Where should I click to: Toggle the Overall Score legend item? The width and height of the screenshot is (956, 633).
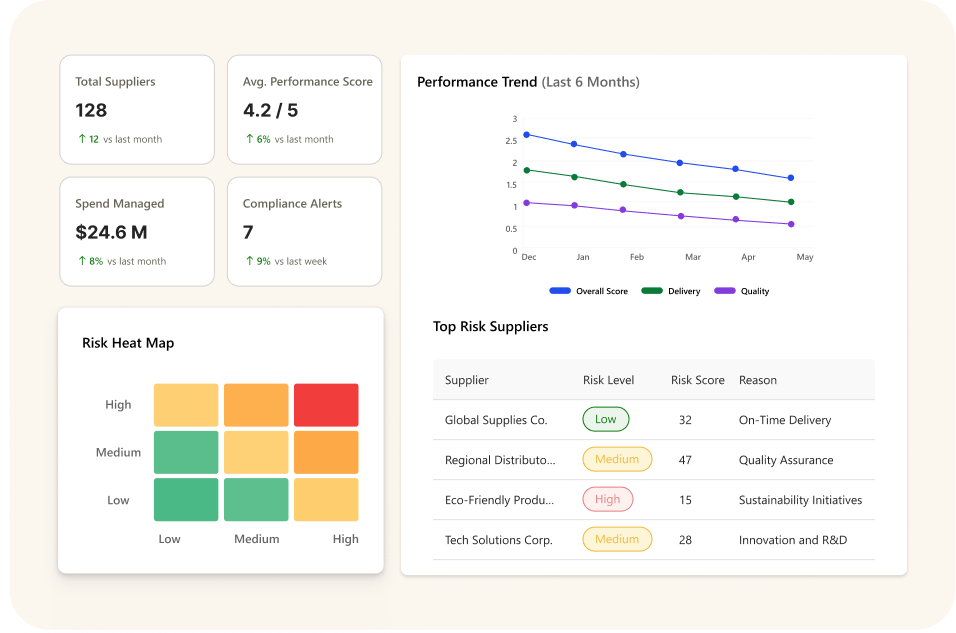pos(588,291)
